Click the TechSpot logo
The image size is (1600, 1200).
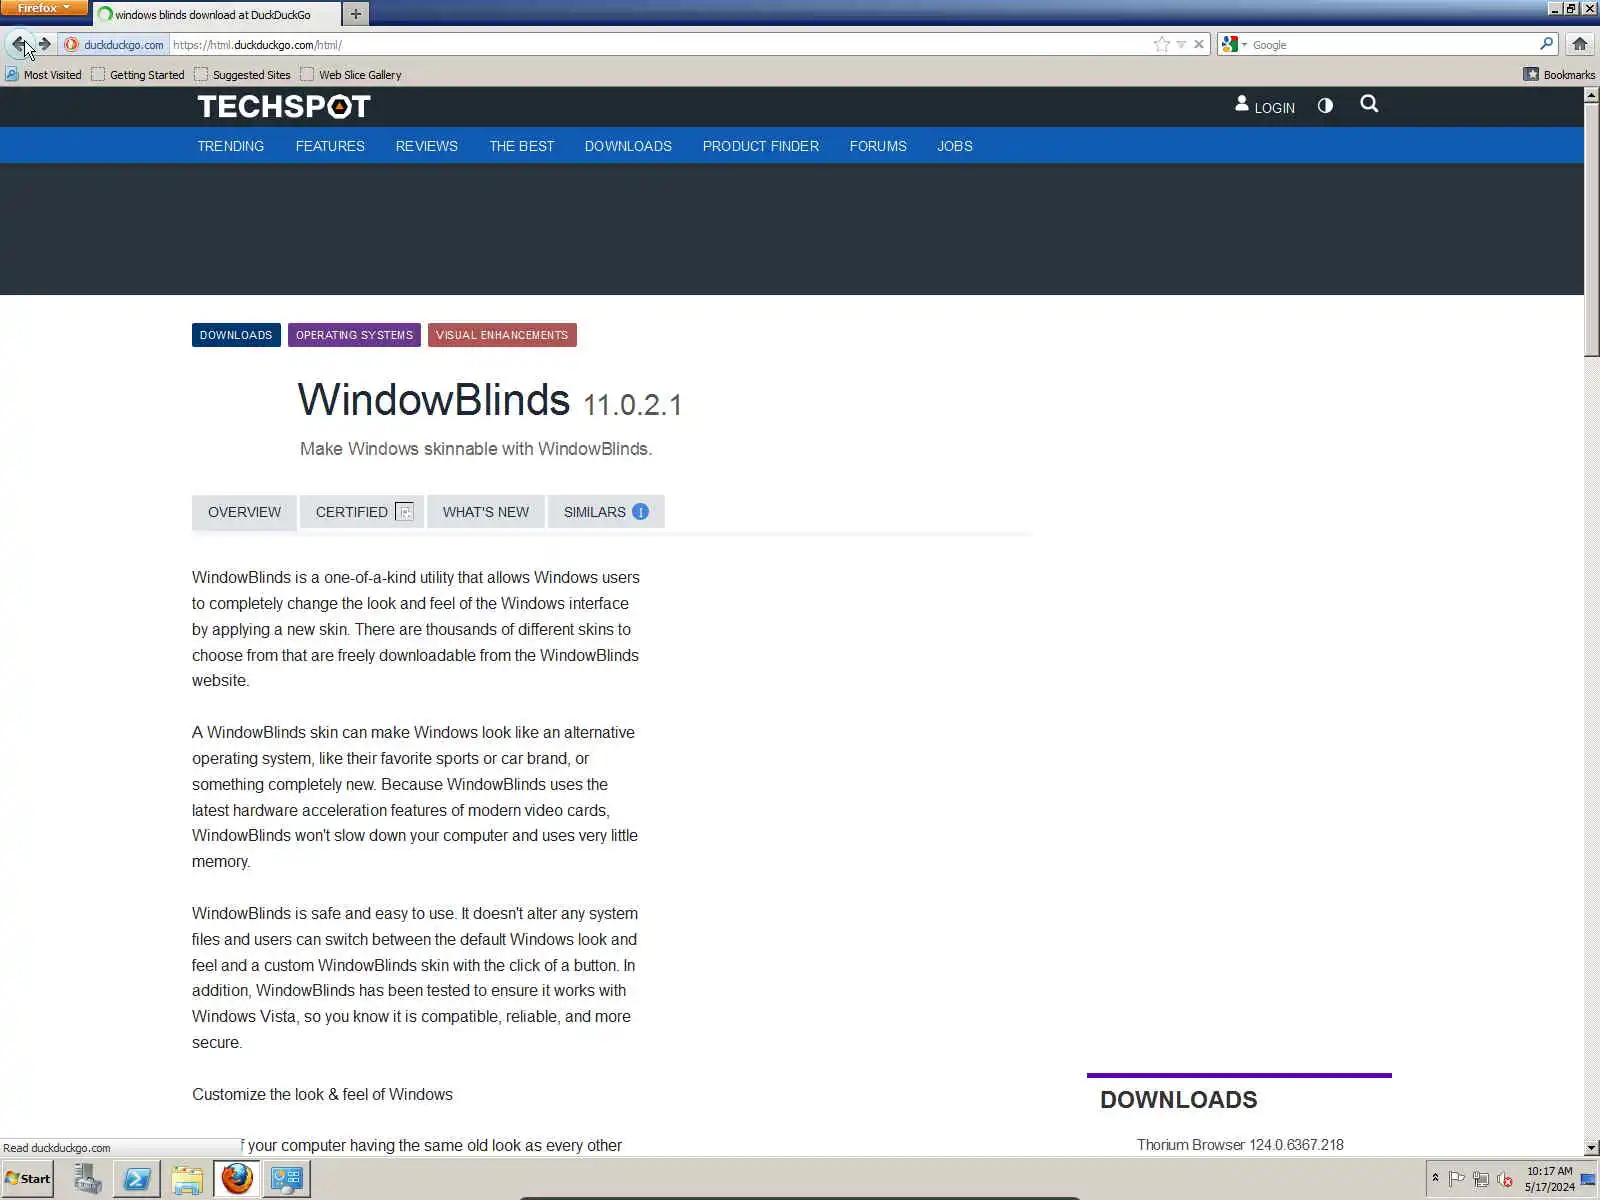[x=284, y=106]
